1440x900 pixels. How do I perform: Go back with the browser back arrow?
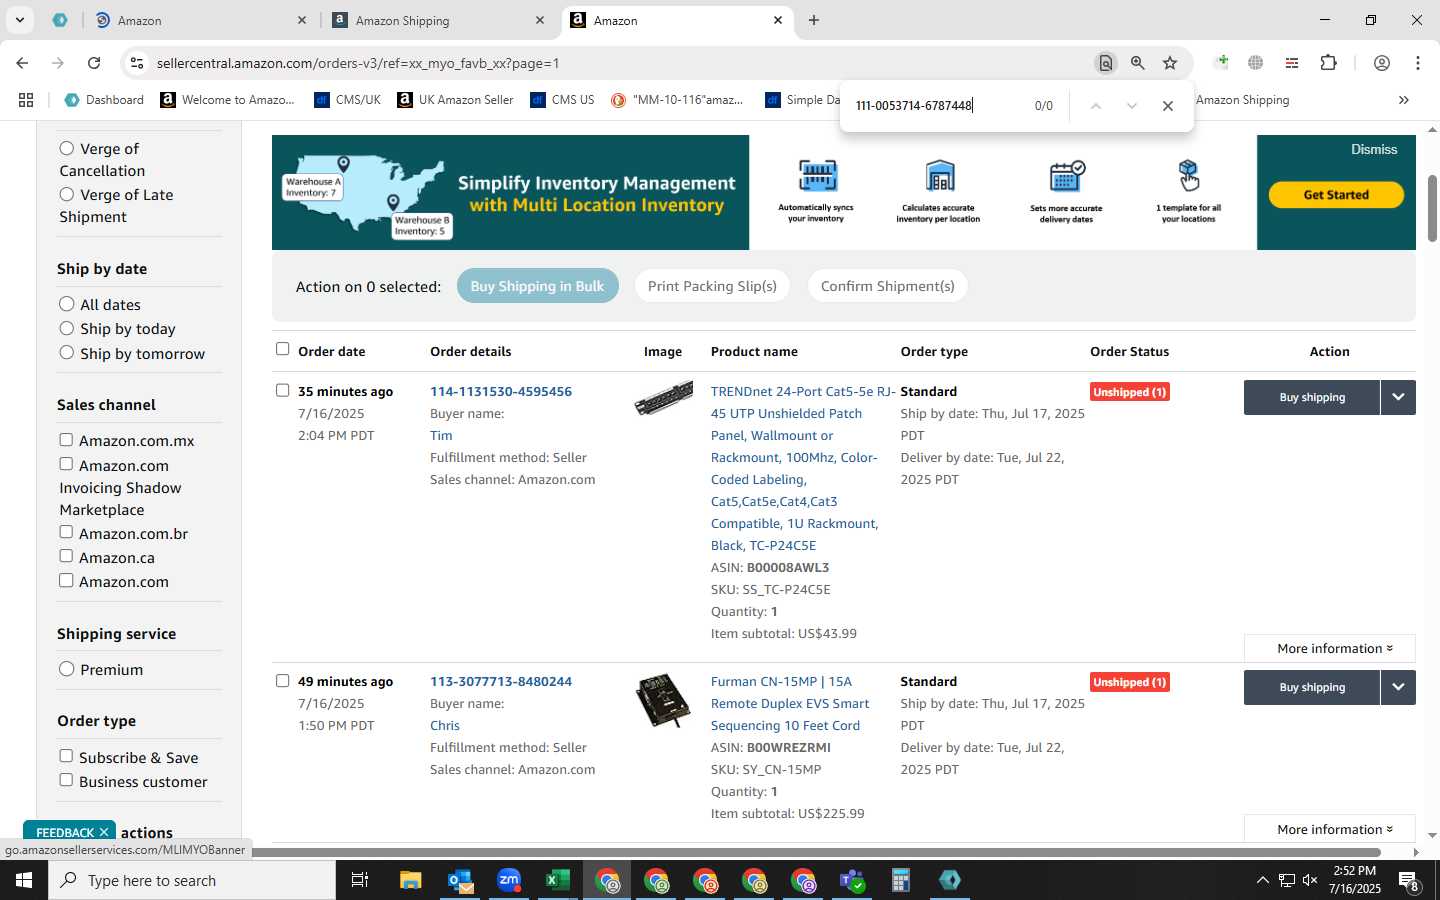pos(22,63)
